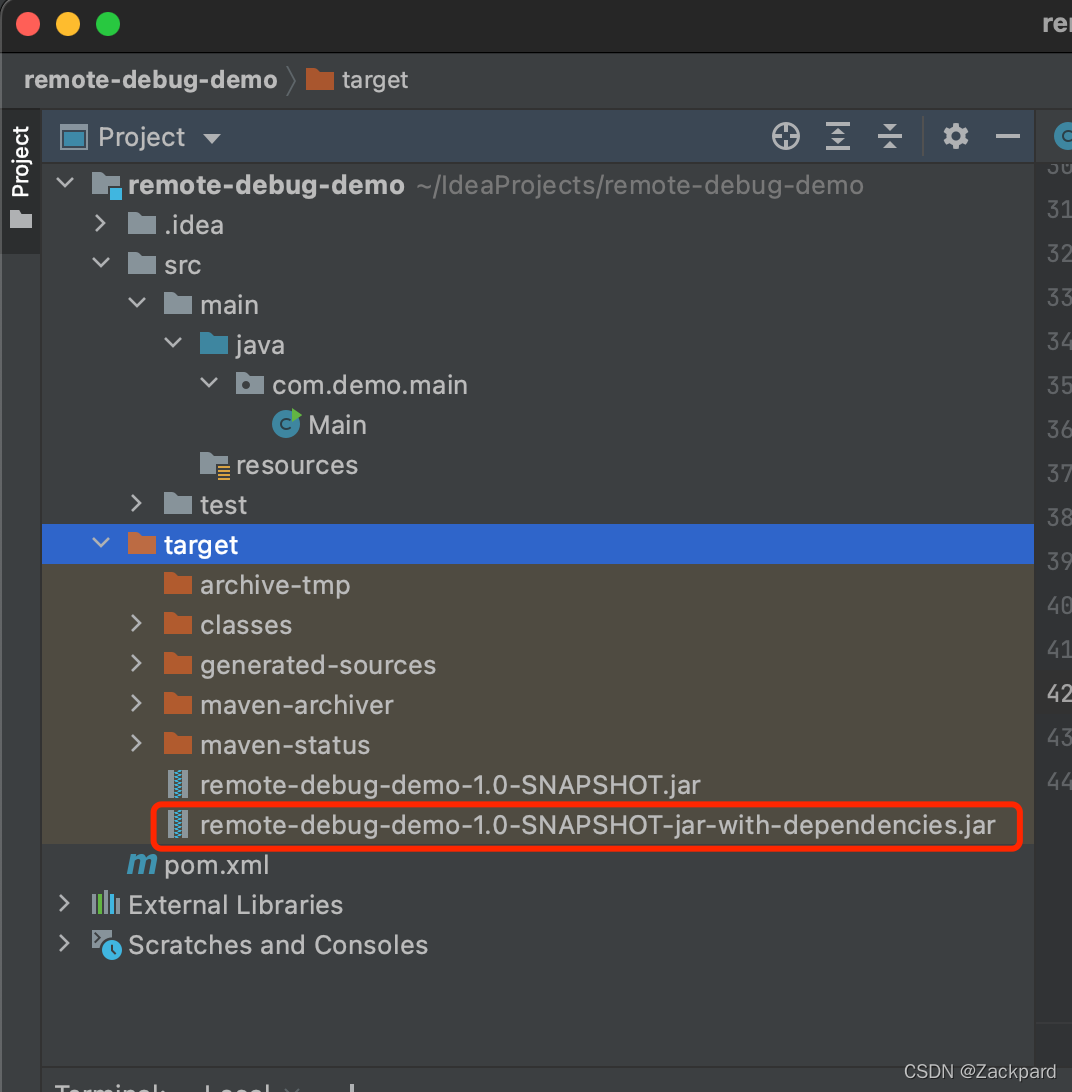Screen dimensions: 1072x1092
Task: Select the External Libraries label
Action: pyautogui.click(x=235, y=905)
